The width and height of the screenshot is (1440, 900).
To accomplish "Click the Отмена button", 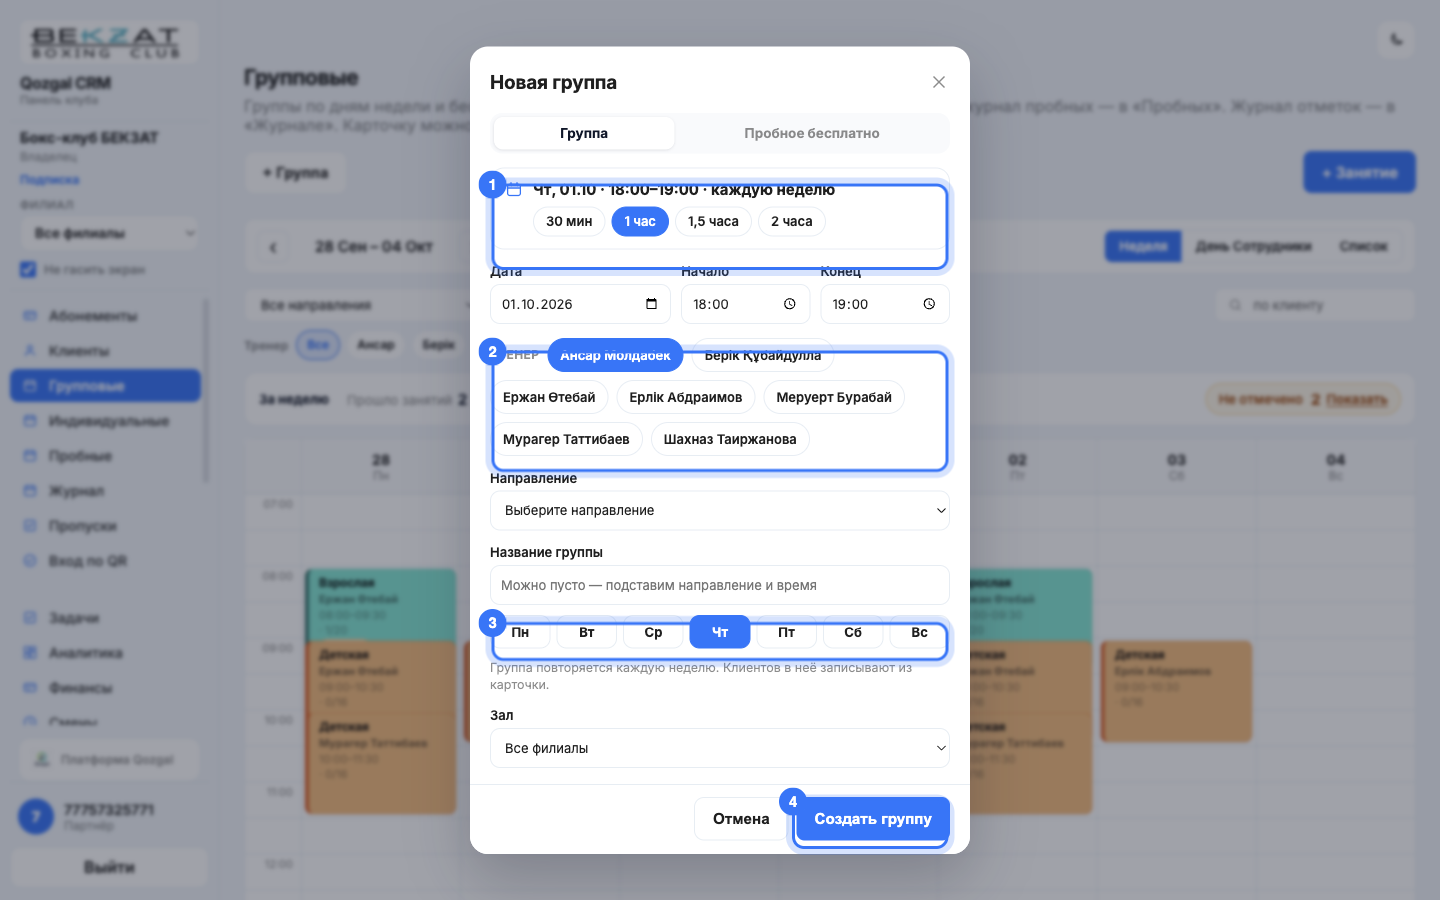I will [x=741, y=819].
